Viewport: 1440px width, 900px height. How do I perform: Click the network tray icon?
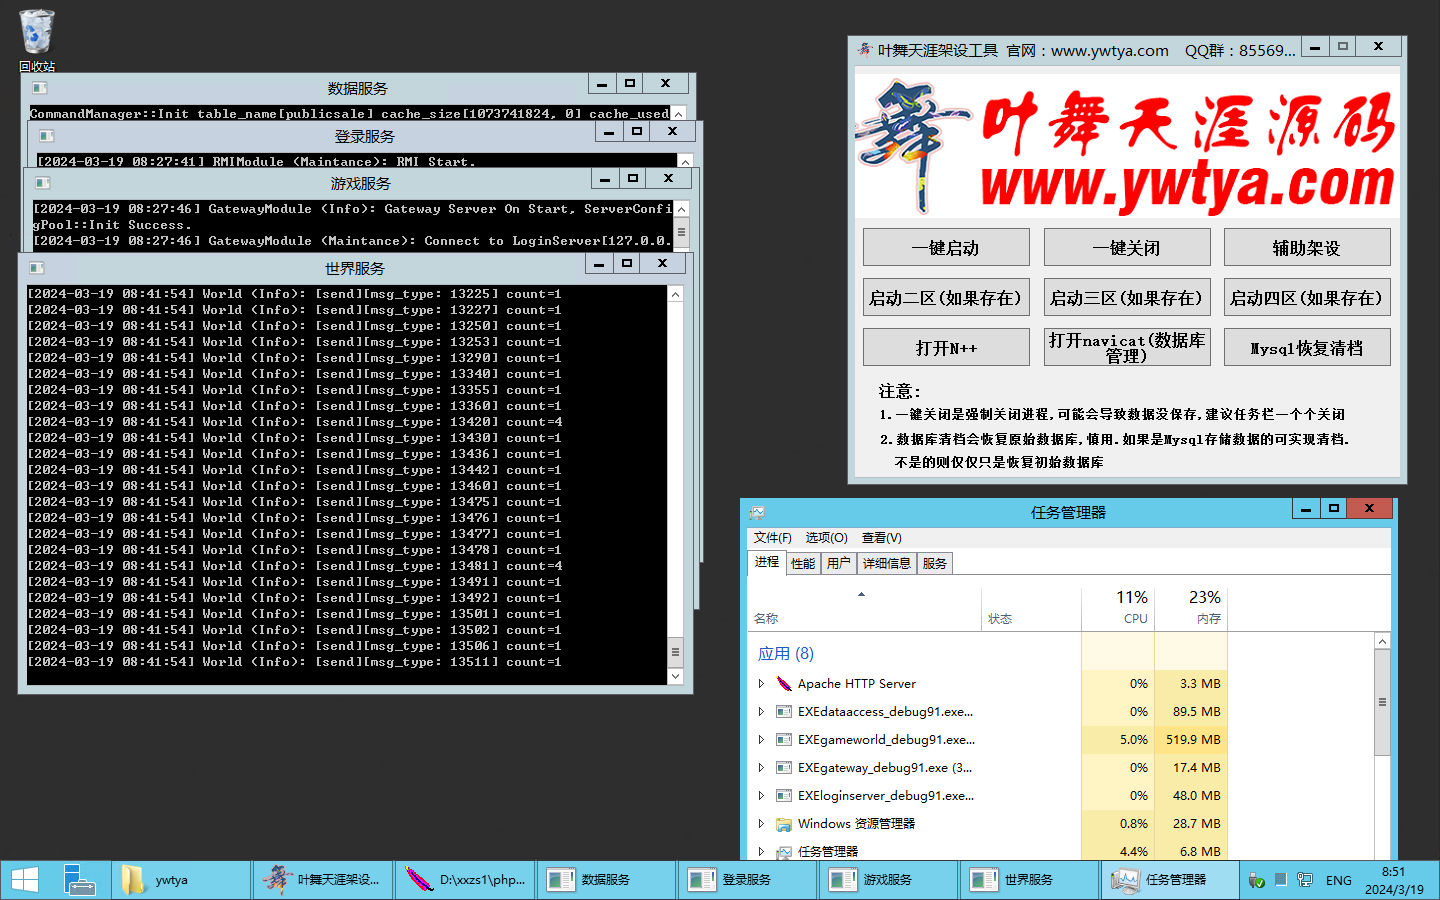(1305, 880)
